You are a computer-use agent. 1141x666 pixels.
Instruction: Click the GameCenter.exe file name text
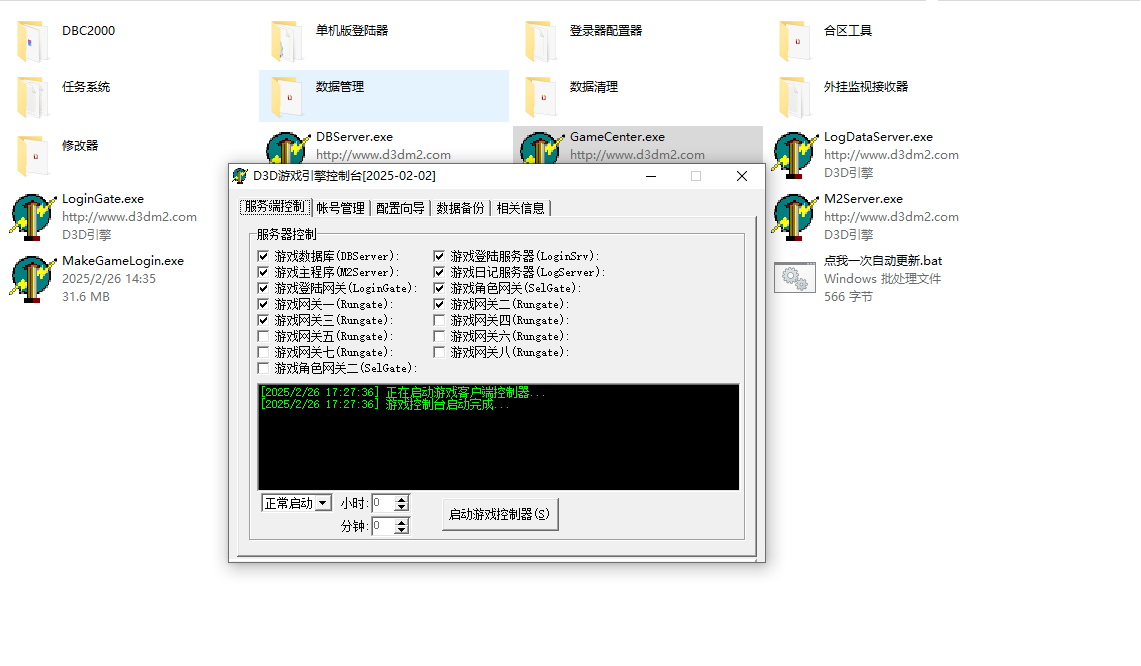pyautogui.click(x=617, y=137)
